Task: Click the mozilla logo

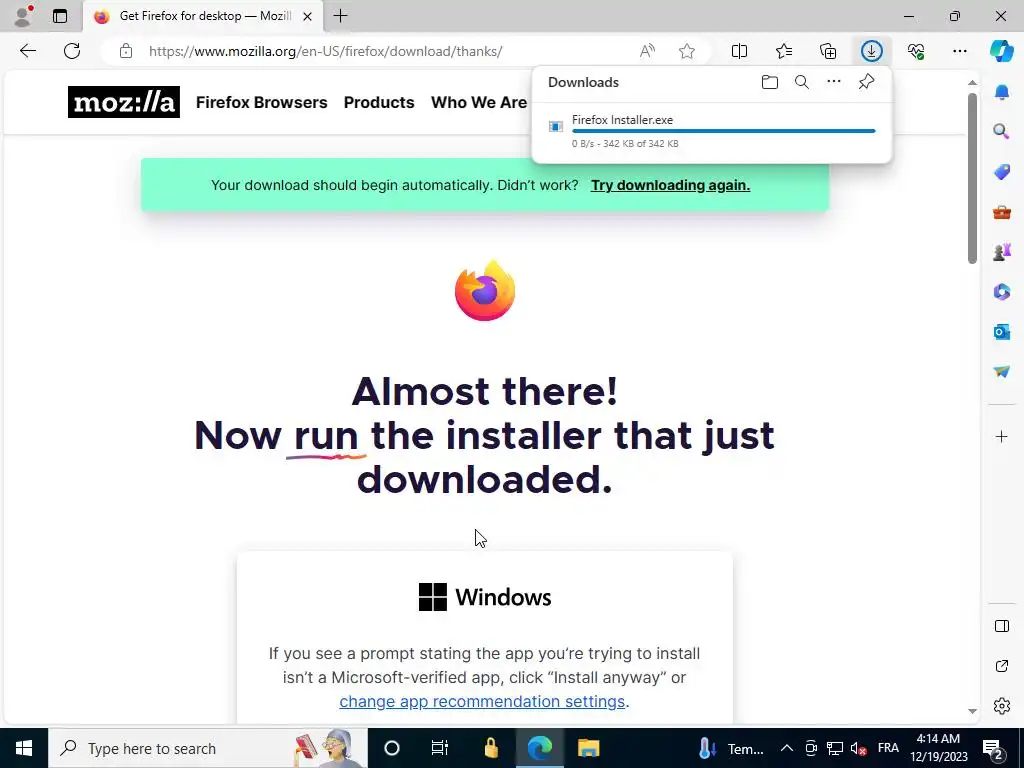Action: click(123, 102)
